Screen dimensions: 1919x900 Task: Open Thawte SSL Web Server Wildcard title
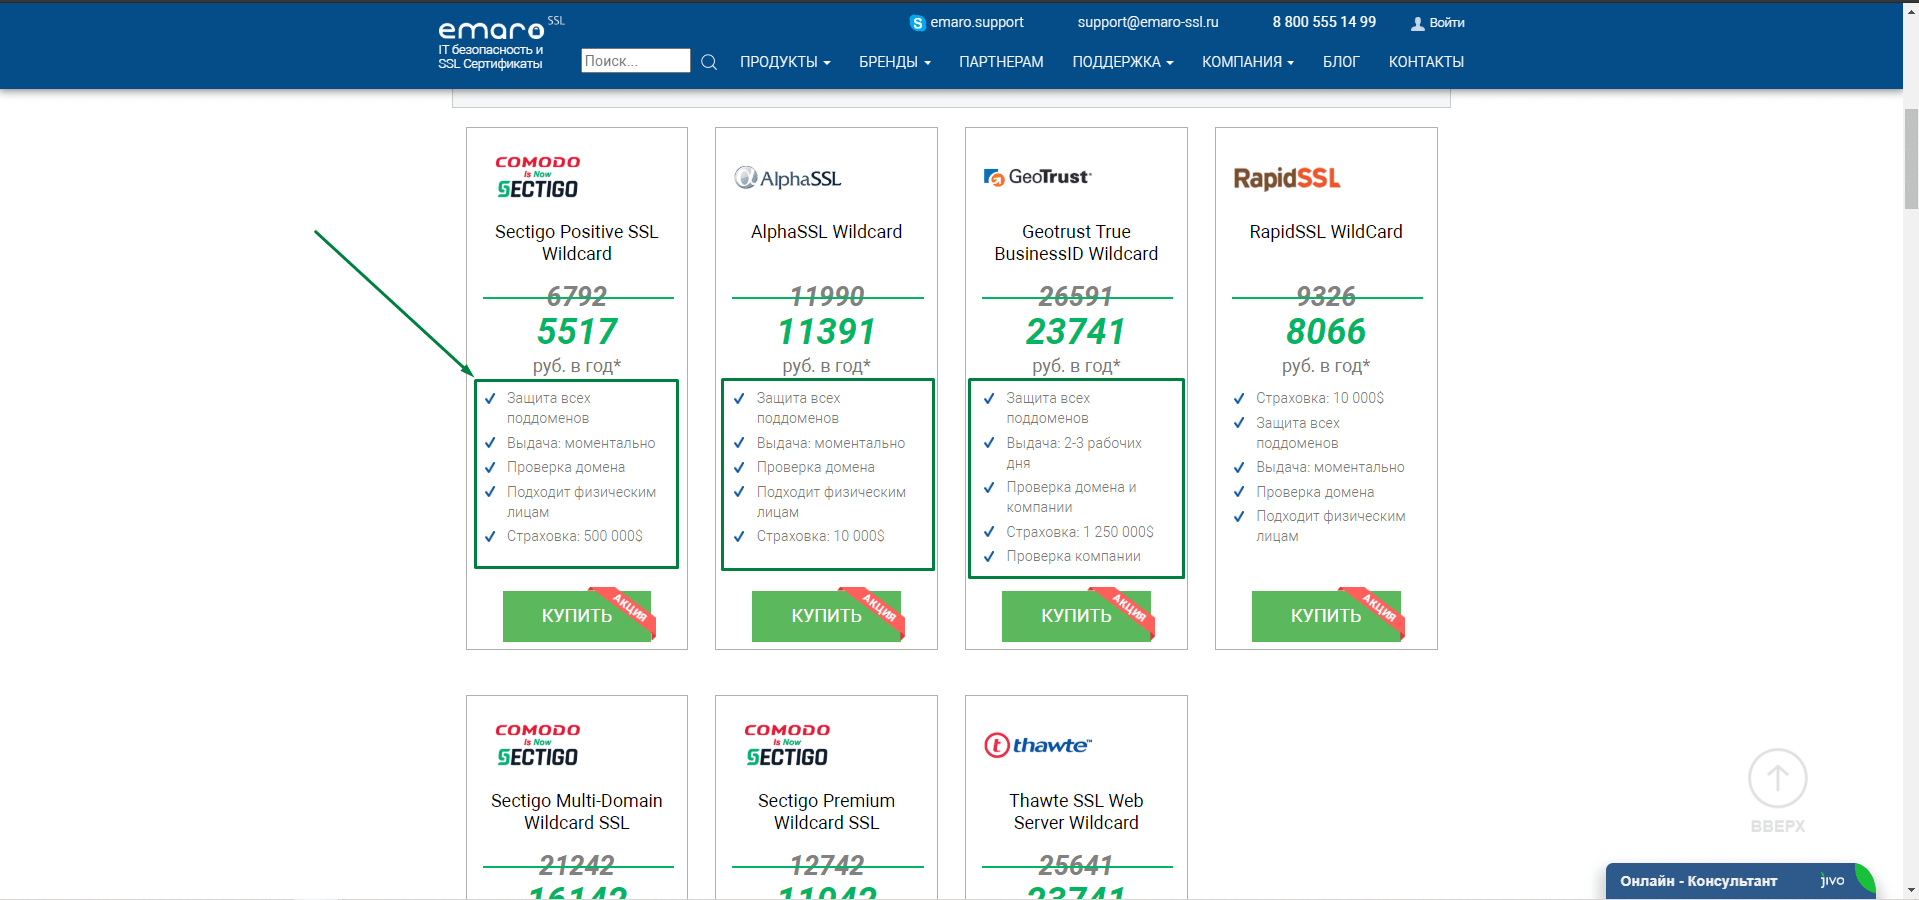(x=1076, y=812)
